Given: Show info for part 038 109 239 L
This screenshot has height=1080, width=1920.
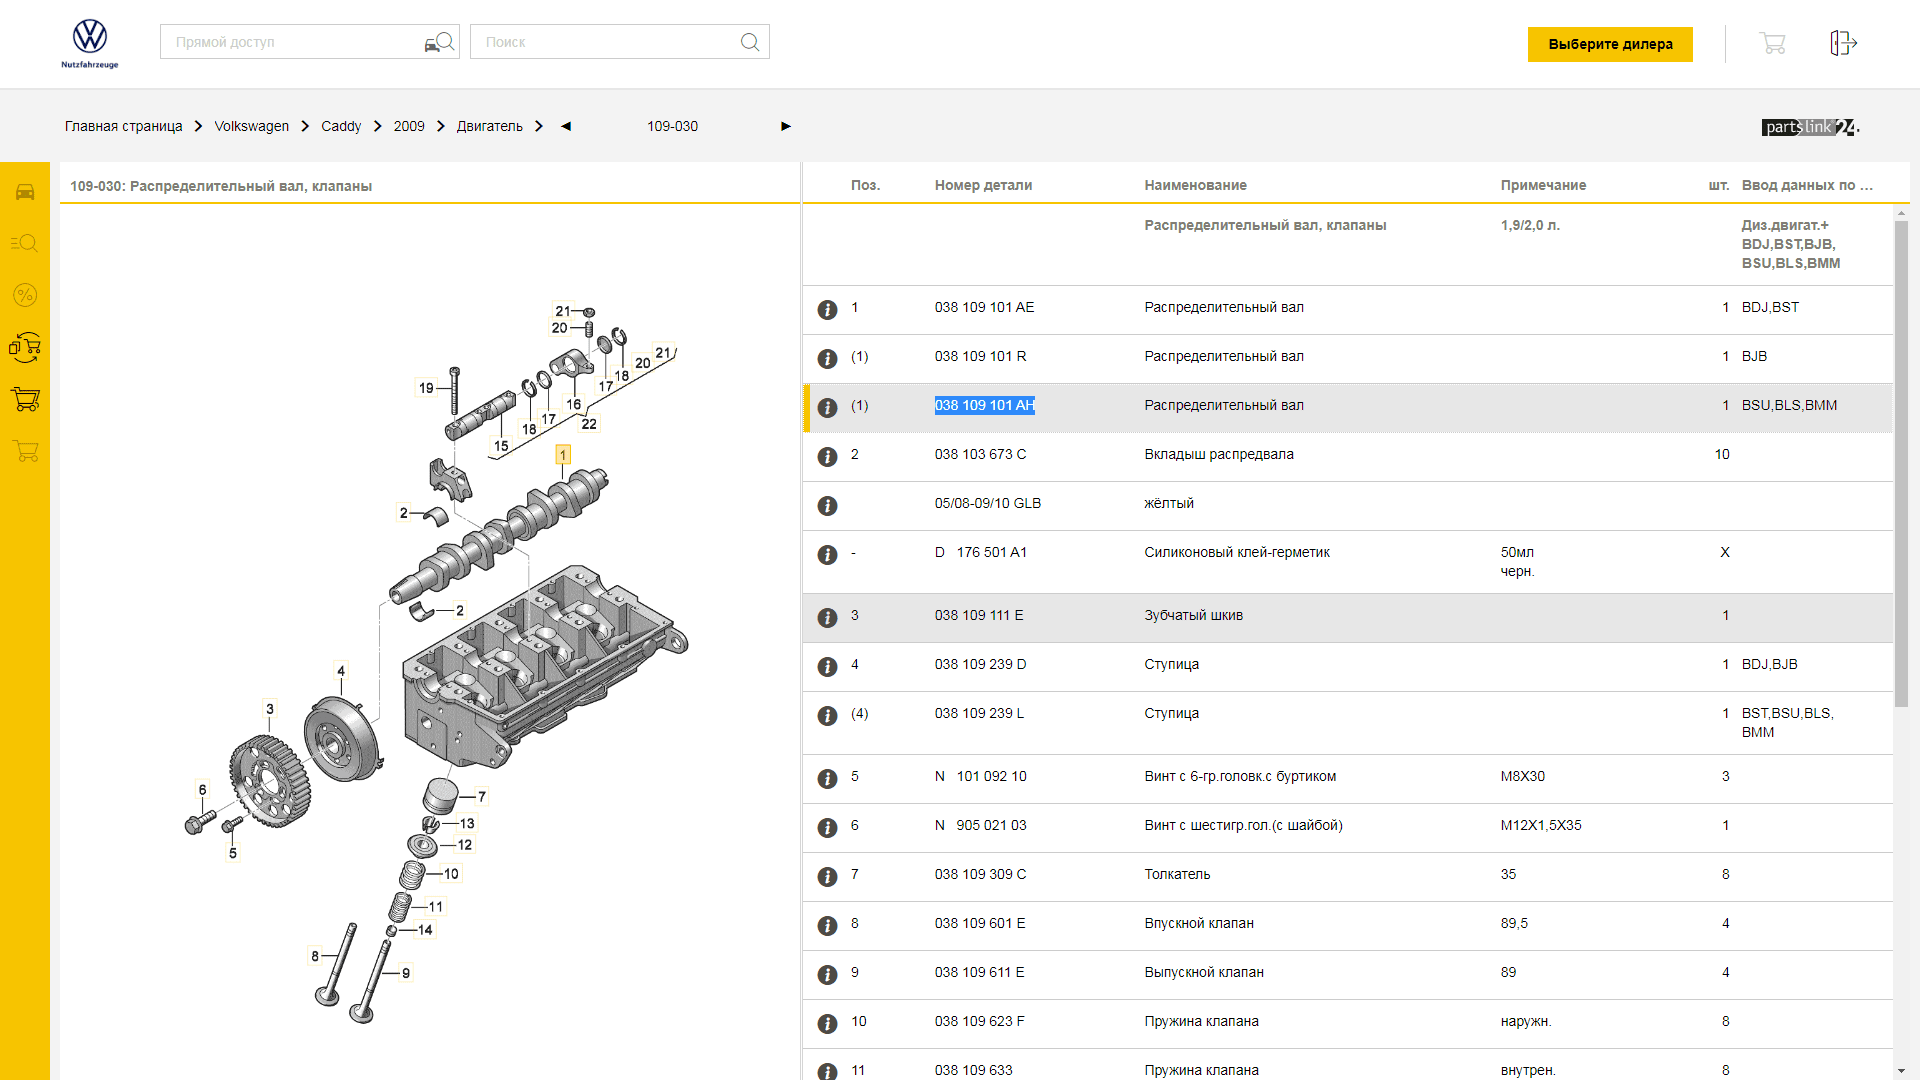Looking at the screenshot, I should tap(827, 716).
